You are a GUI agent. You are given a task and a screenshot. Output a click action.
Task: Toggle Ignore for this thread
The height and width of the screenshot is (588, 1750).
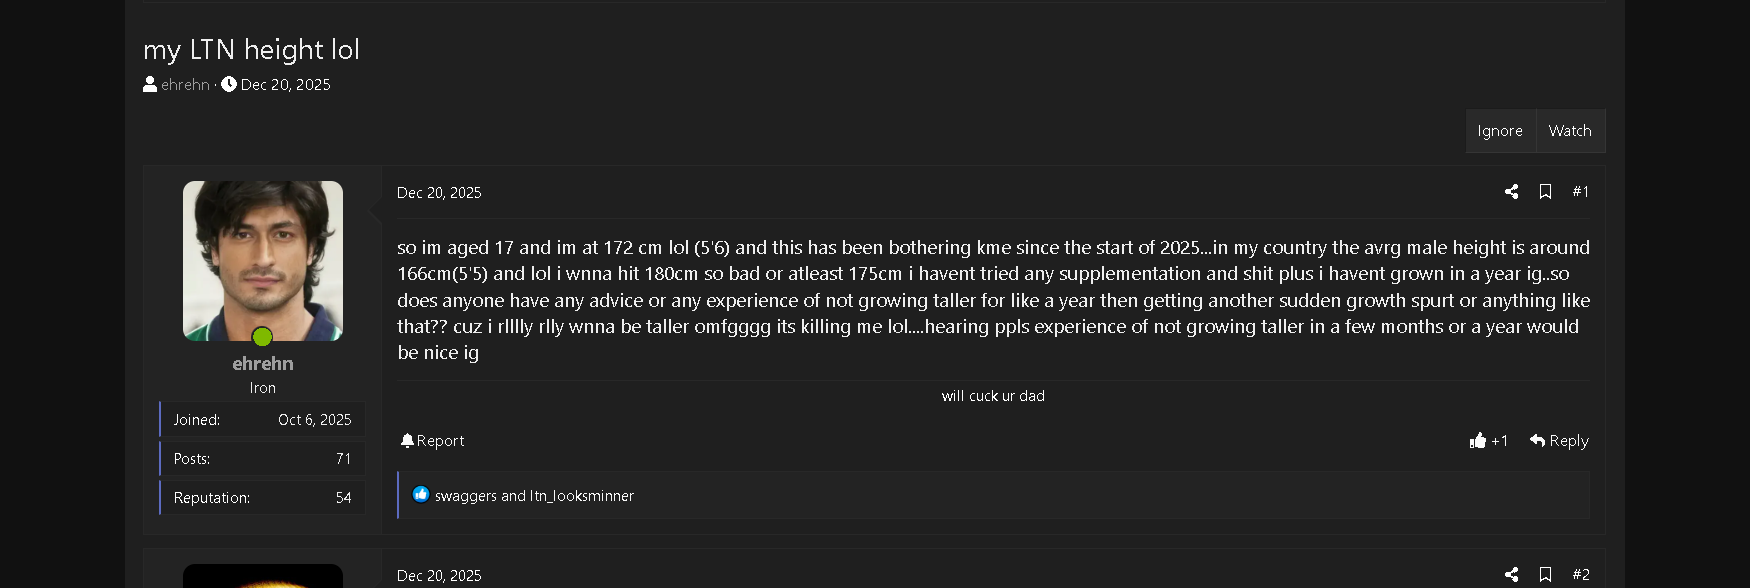tap(1500, 130)
